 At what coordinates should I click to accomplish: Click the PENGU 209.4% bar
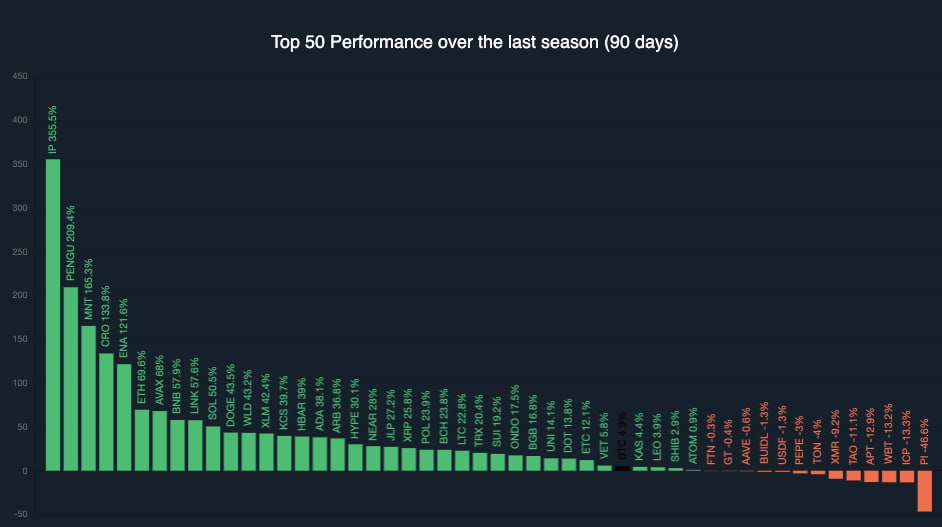[71, 378]
